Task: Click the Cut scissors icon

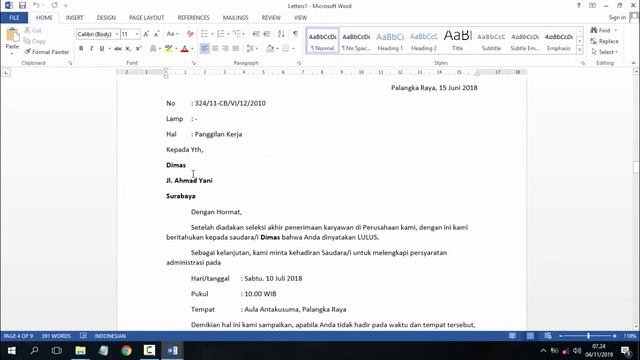Action: [x=27, y=30]
